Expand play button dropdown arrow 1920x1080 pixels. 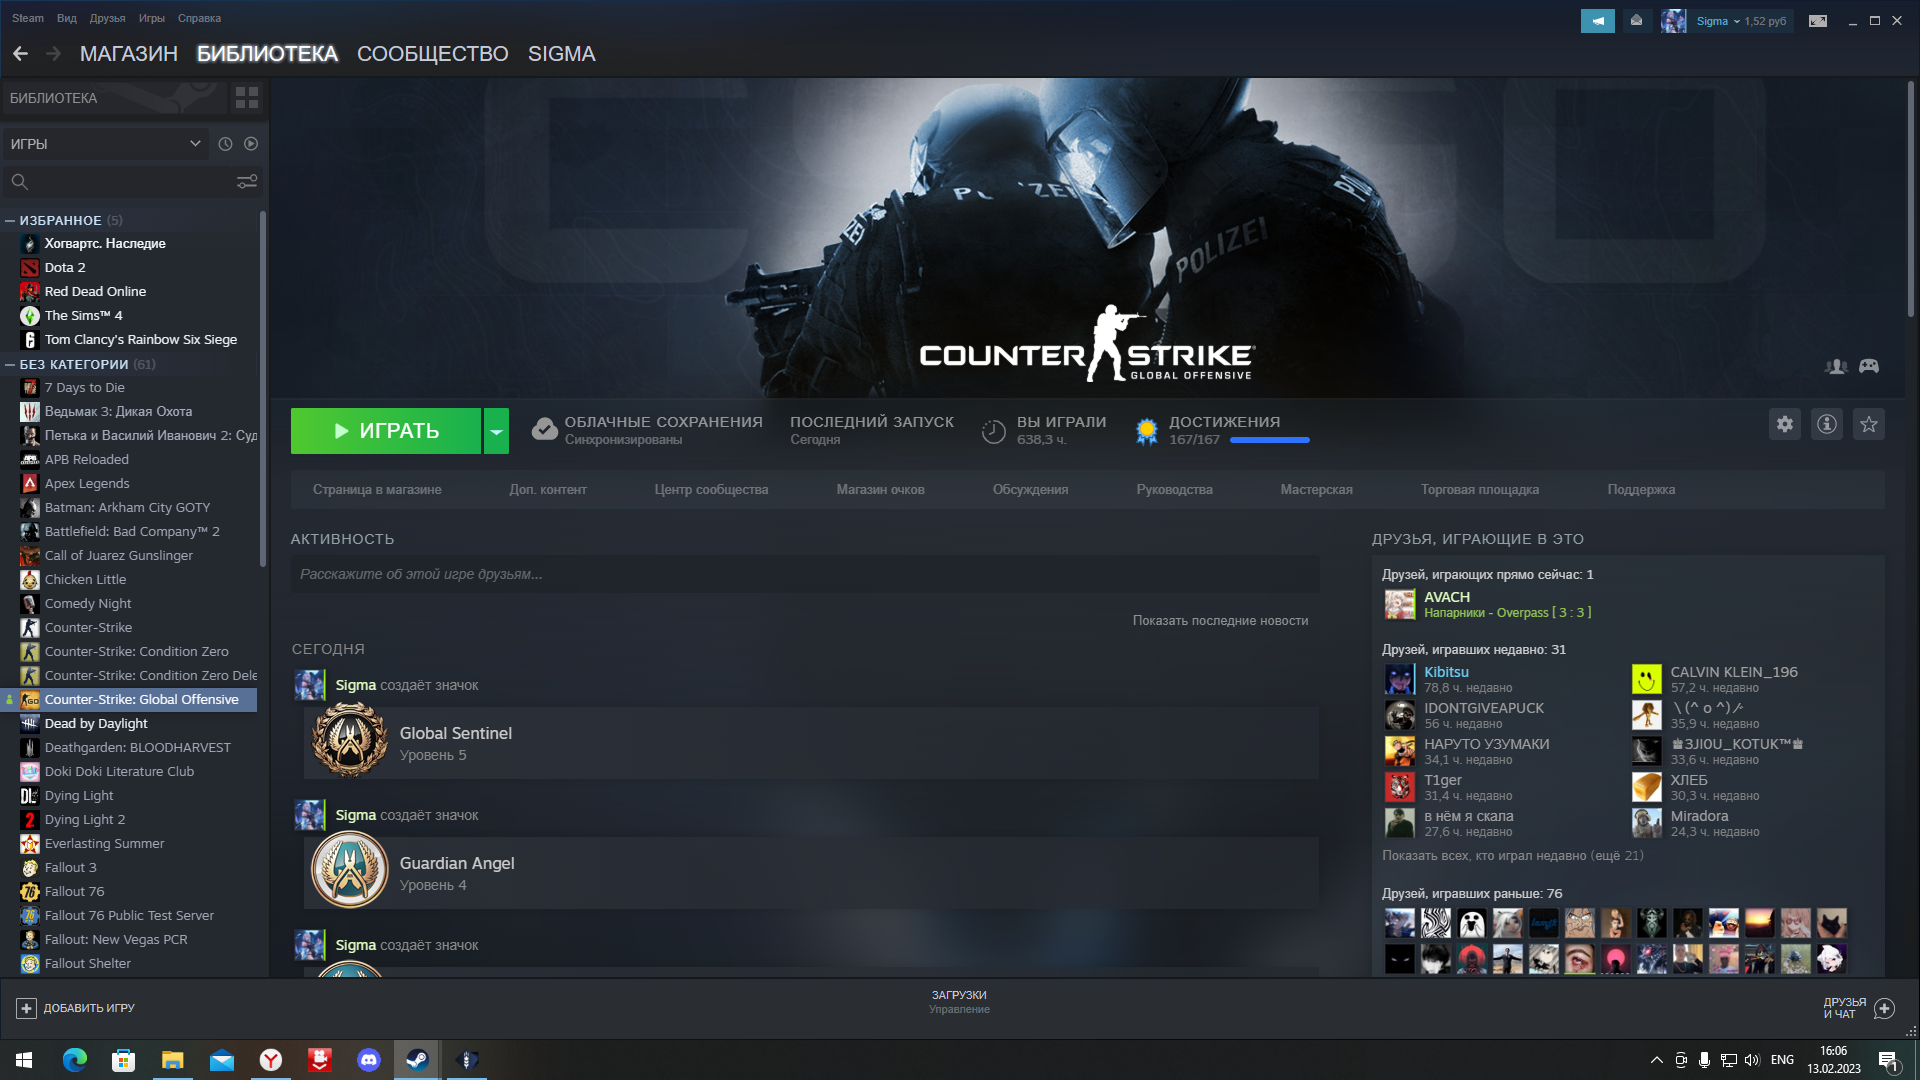pyautogui.click(x=496, y=431)
